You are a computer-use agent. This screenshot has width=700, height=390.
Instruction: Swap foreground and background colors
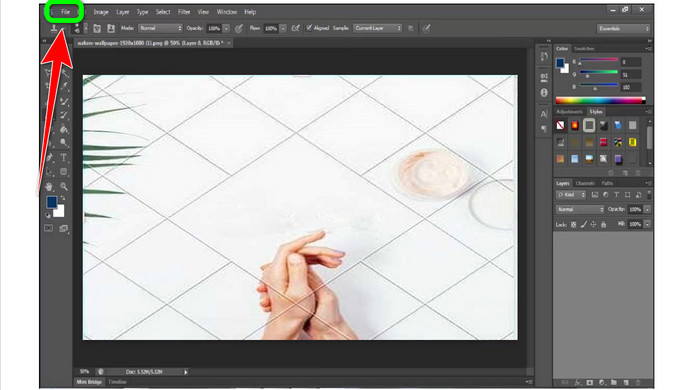click(x=63, y=198)
